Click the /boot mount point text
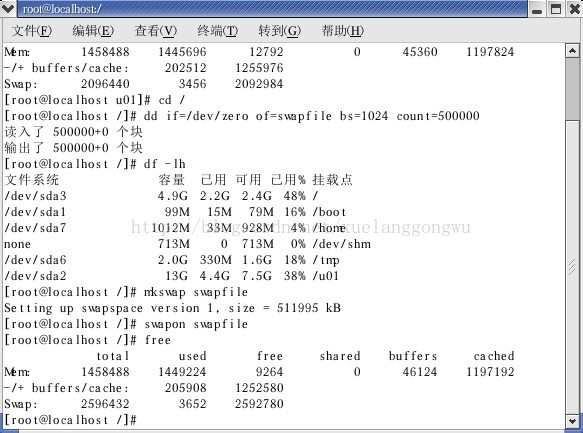 click(x=329, y=212)
